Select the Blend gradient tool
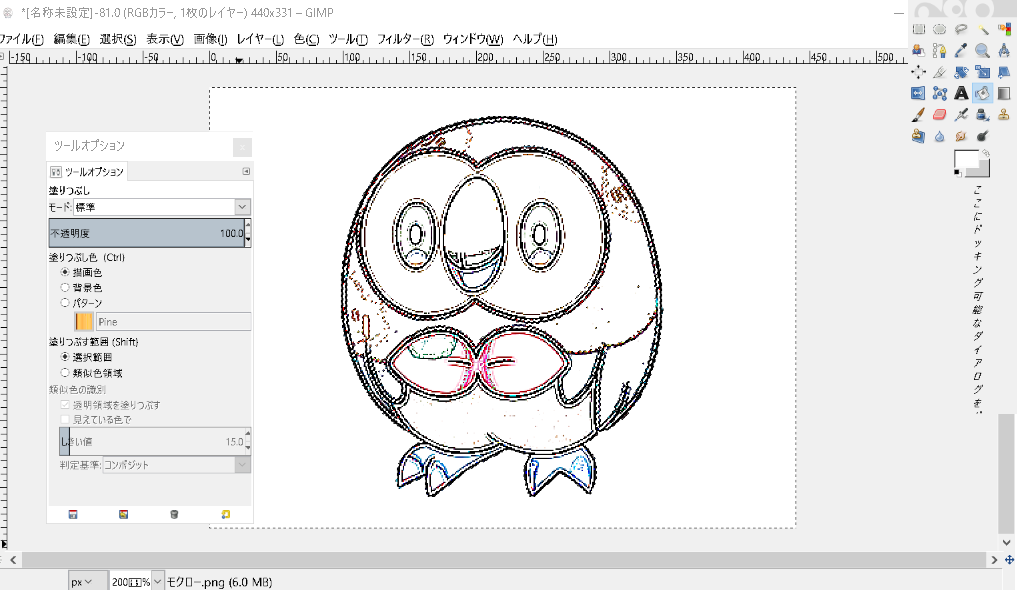 (1004, 93)
